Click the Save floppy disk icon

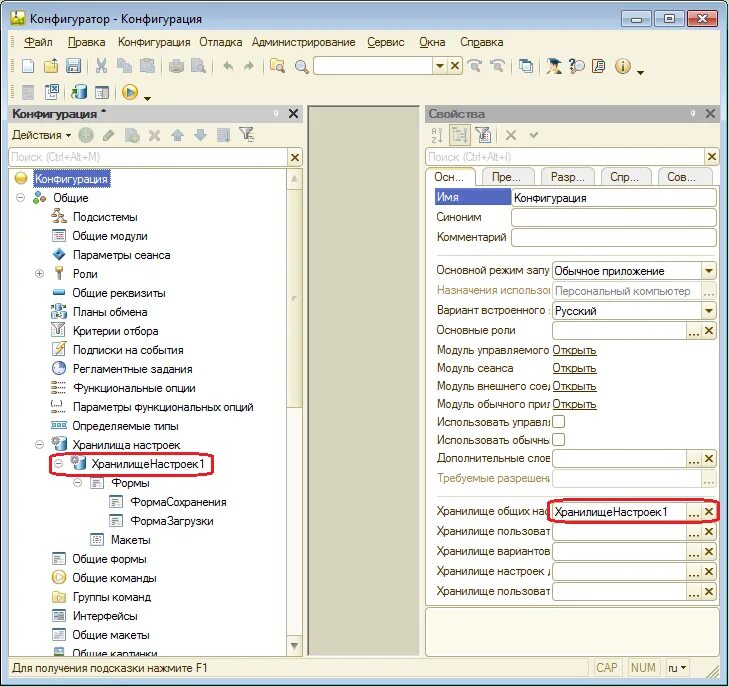pyautogui.click(x=73, y=66)
